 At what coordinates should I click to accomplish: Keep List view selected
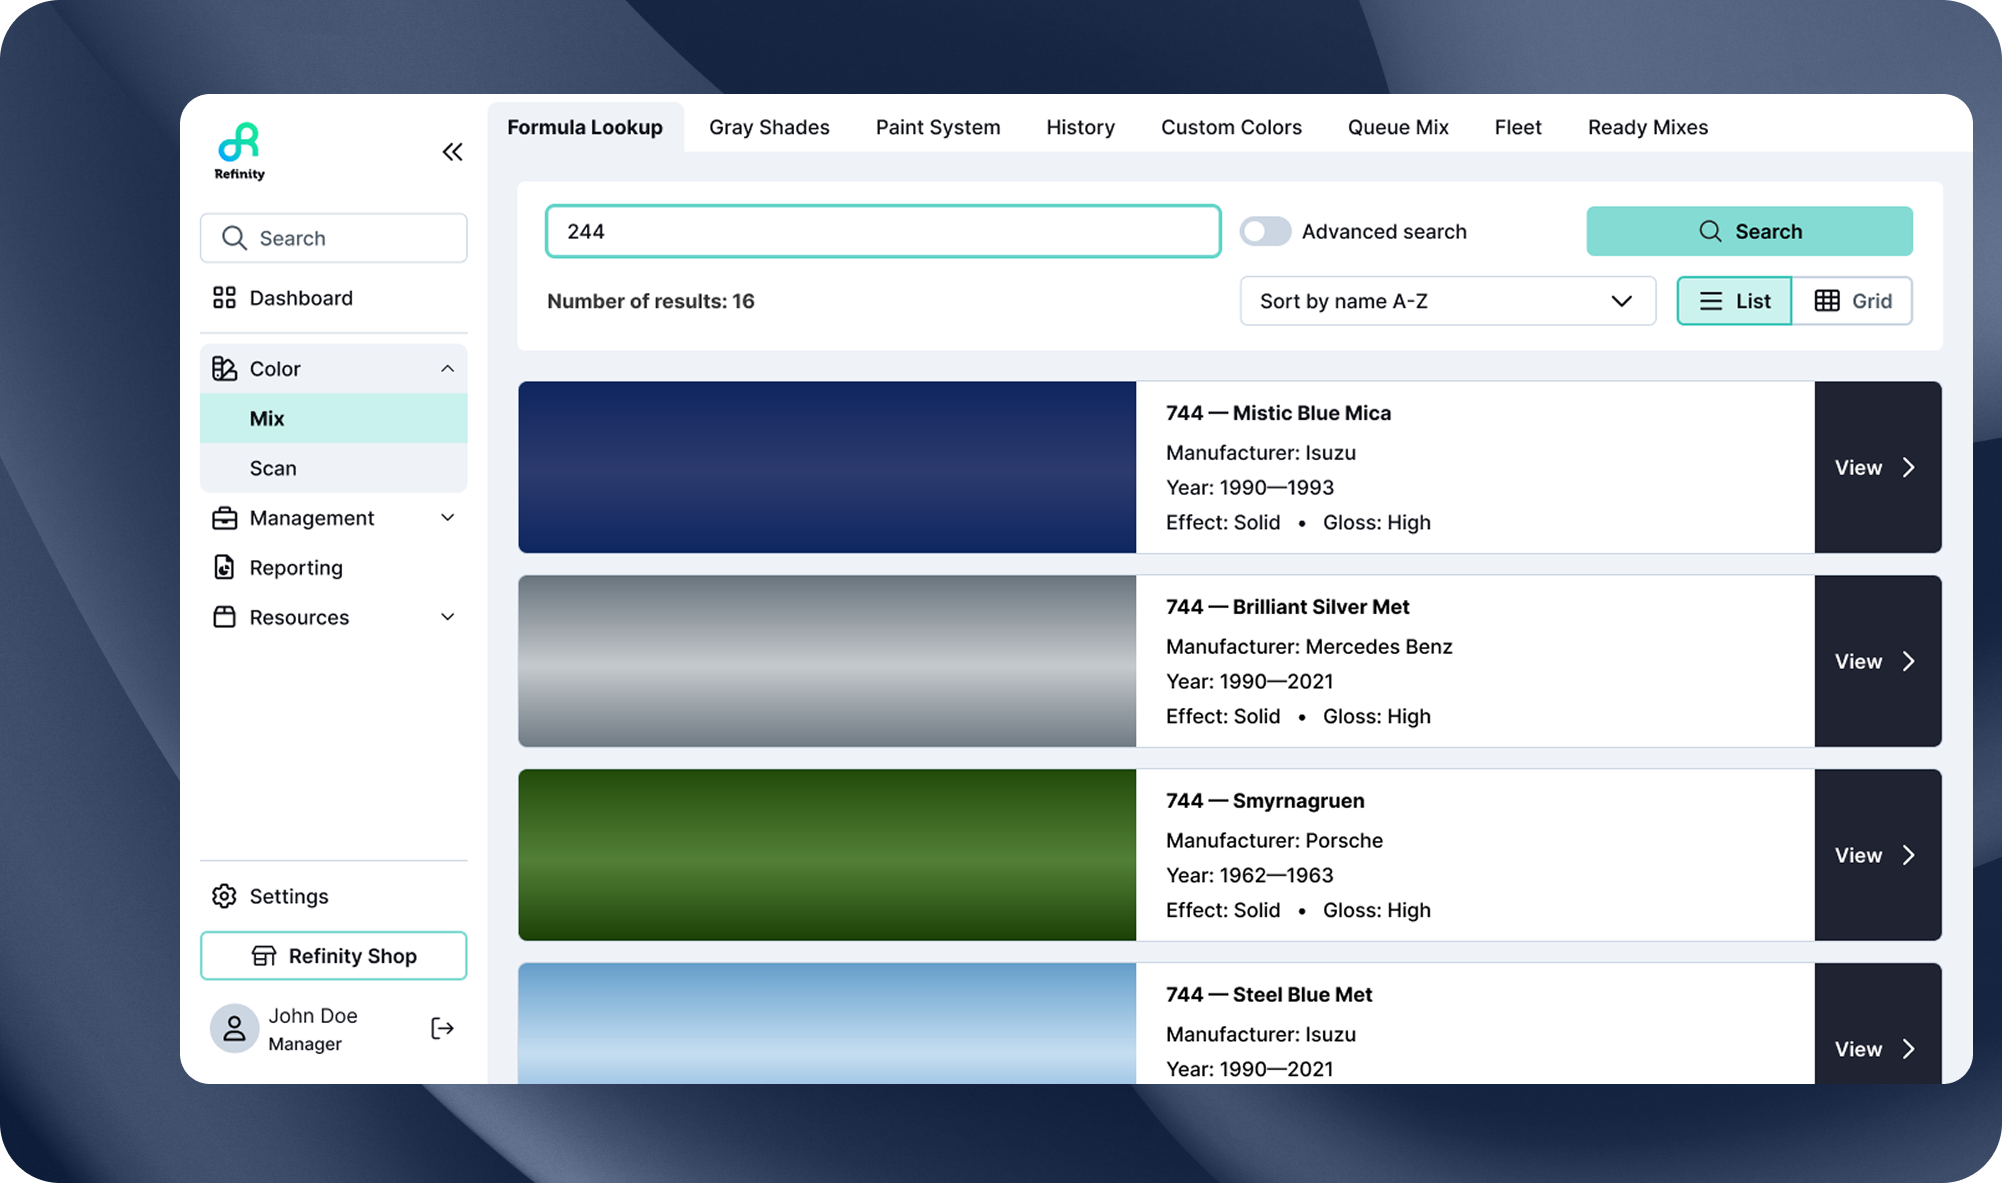[x=1733, y=300]
